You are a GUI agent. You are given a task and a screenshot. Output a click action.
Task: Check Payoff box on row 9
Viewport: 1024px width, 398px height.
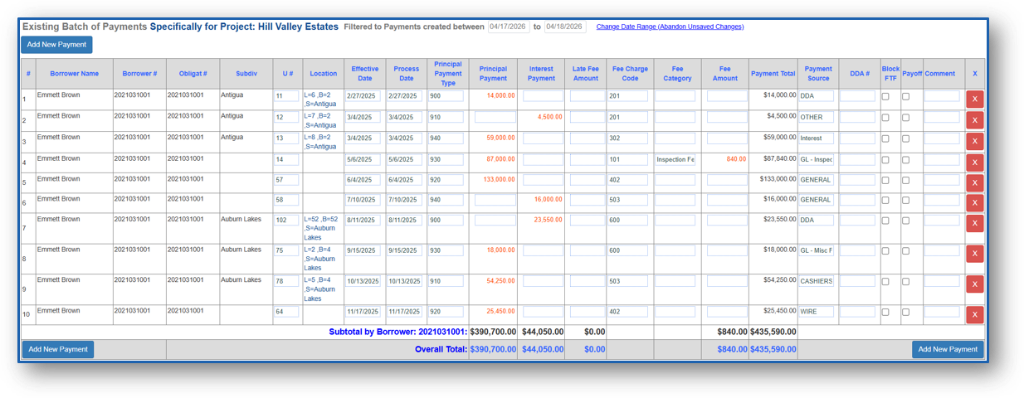click(x=906, y=282)
